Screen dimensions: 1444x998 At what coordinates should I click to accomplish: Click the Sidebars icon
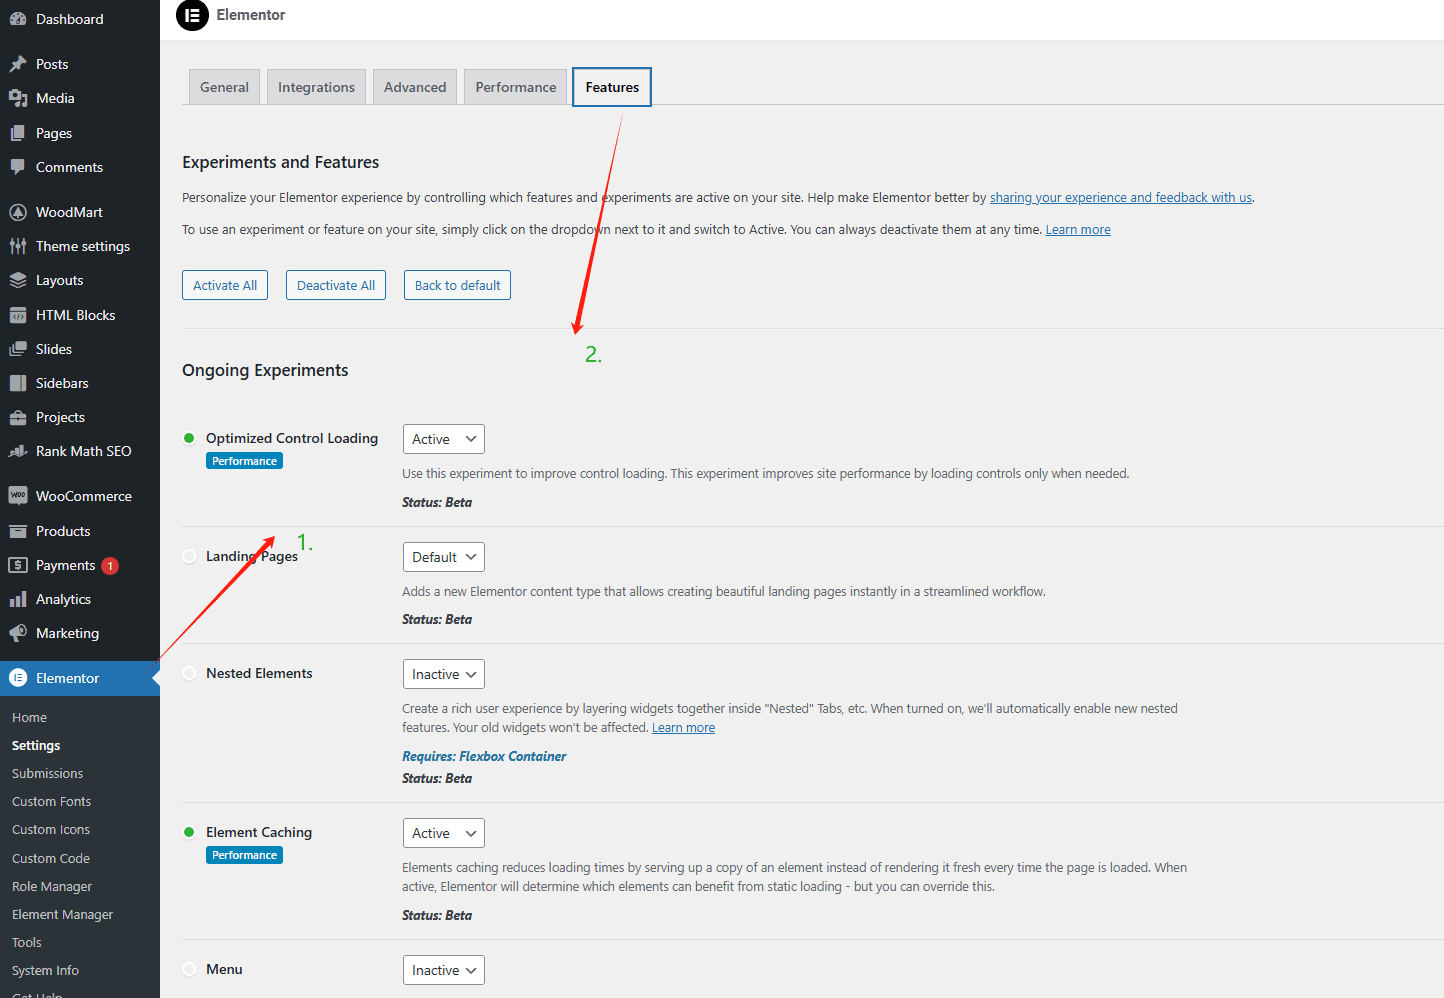pos(18,383)
